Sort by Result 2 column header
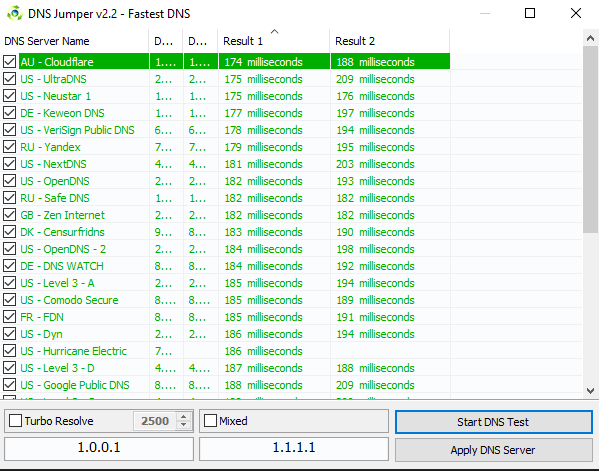Screen dimensions: 599x471 389,41
